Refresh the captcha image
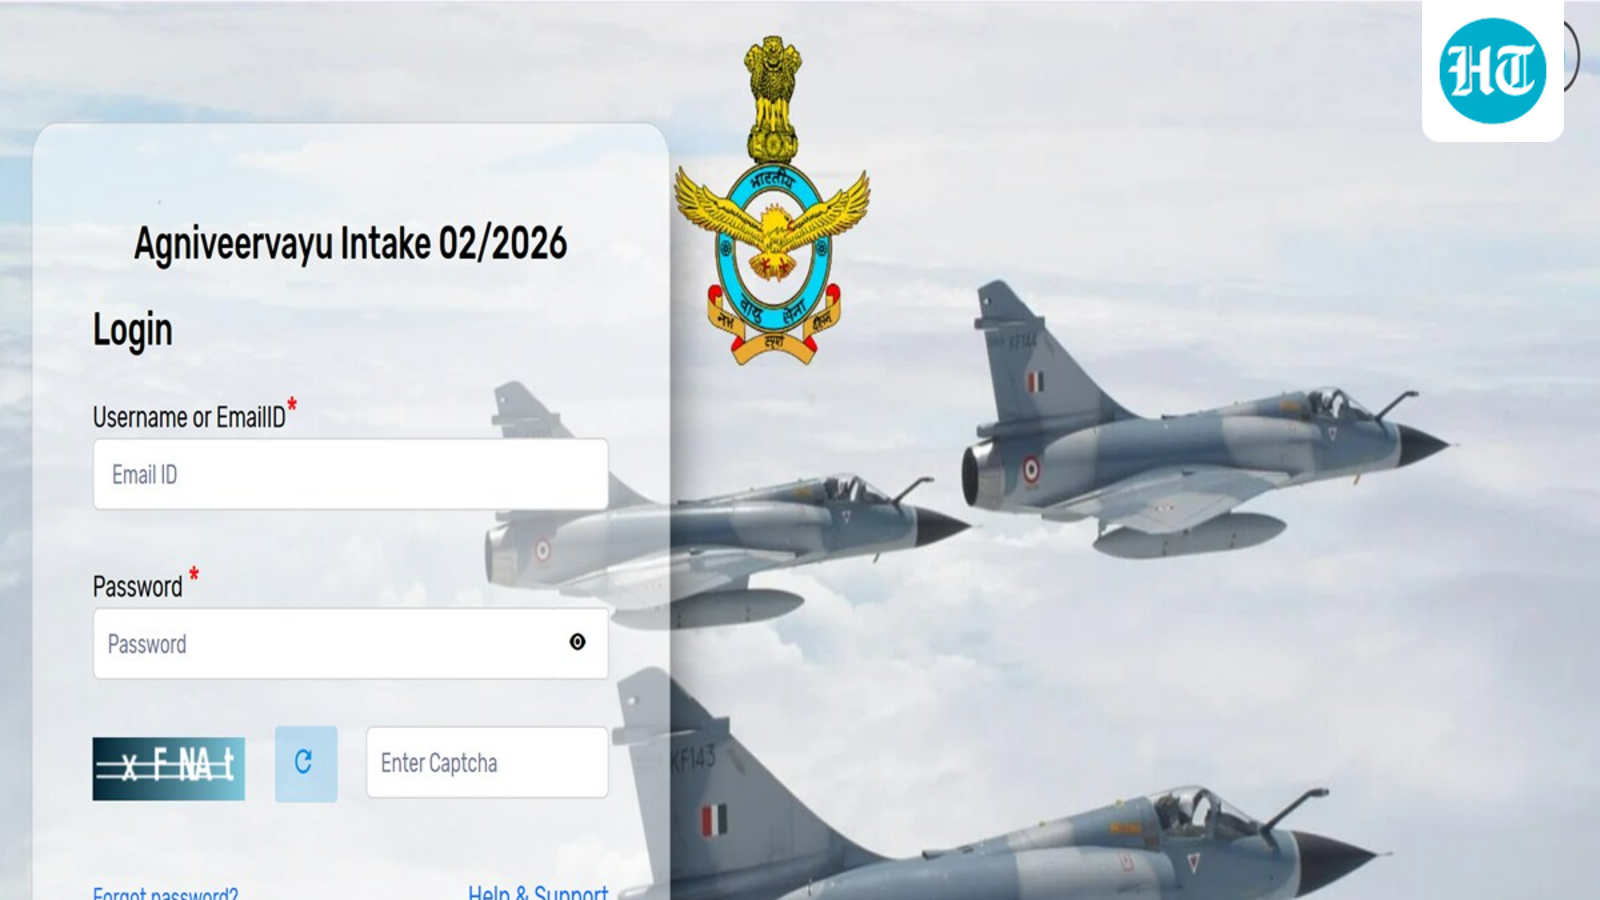The height and width of the screenshot is (900, 1600). coord(305,763)
